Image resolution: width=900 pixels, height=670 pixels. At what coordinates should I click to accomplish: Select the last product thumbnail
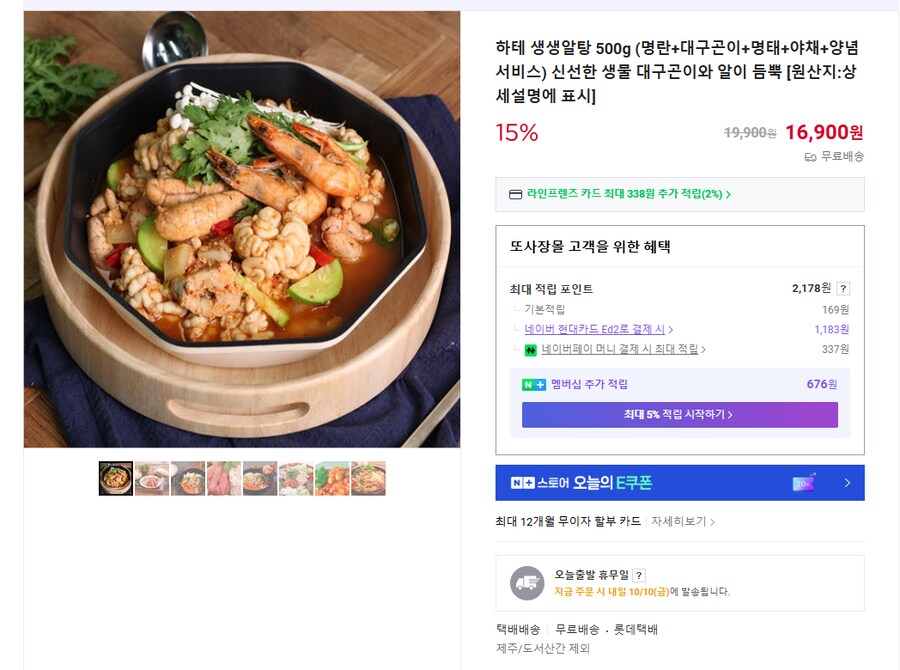368,478
